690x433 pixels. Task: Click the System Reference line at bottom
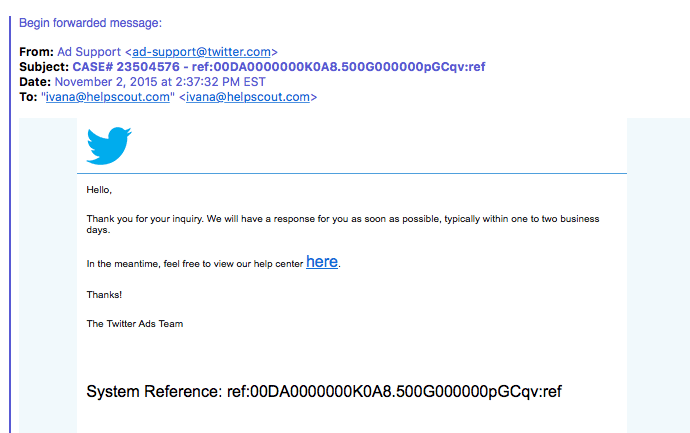(330, 391)
